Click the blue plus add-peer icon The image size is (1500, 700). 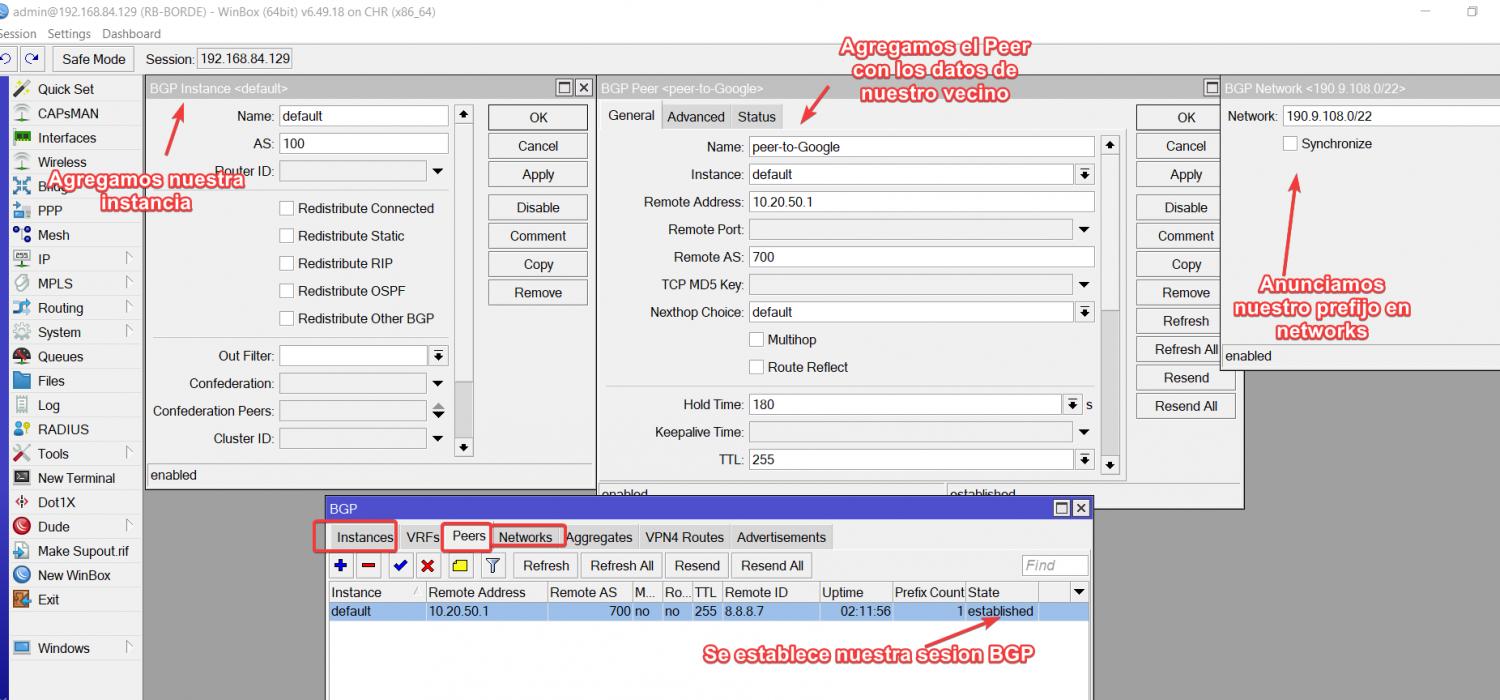click(341, 566)
